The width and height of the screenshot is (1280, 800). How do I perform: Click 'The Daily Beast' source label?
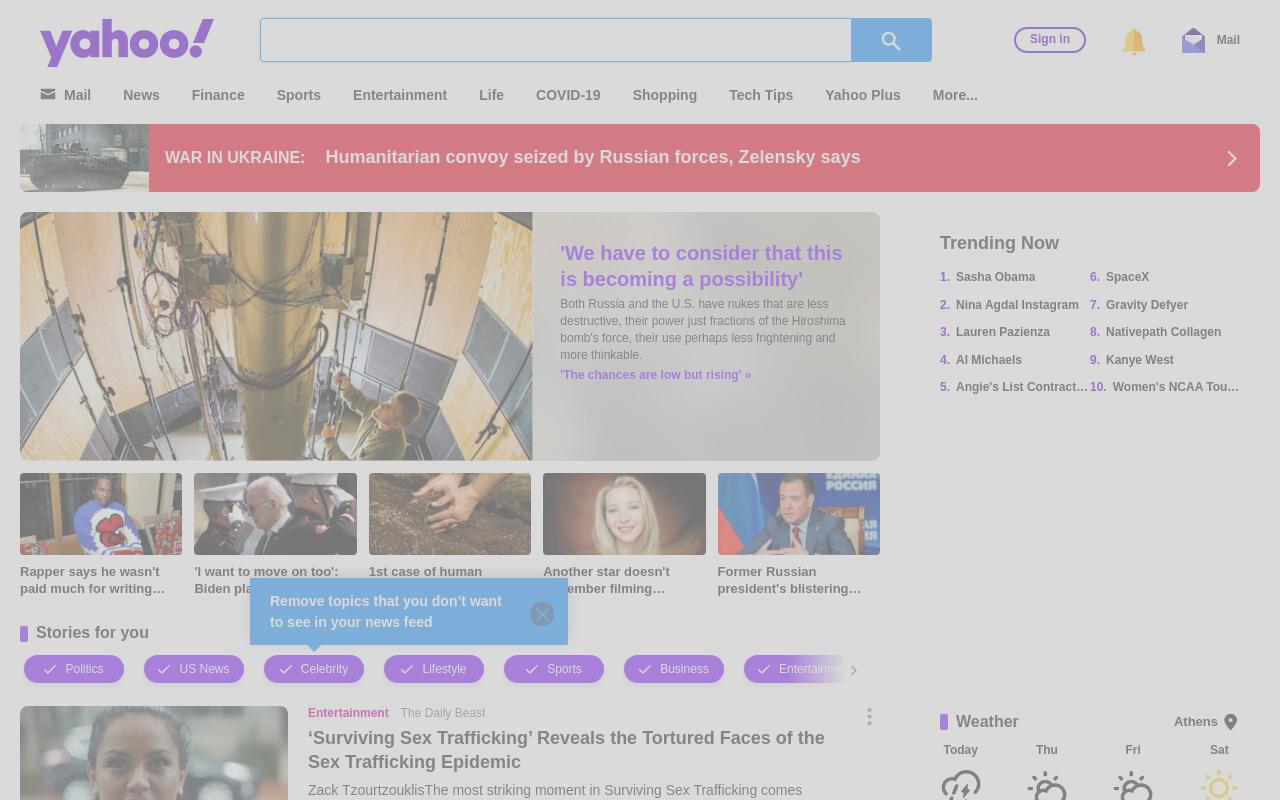point(443,713)
